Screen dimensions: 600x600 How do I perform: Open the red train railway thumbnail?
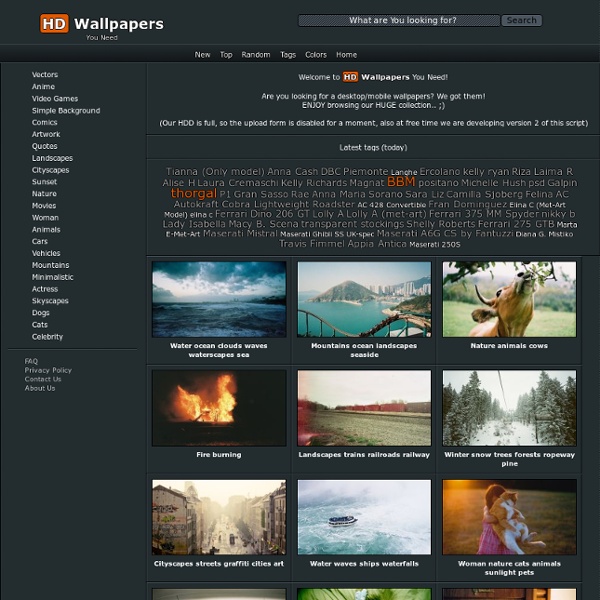point(364,408)
